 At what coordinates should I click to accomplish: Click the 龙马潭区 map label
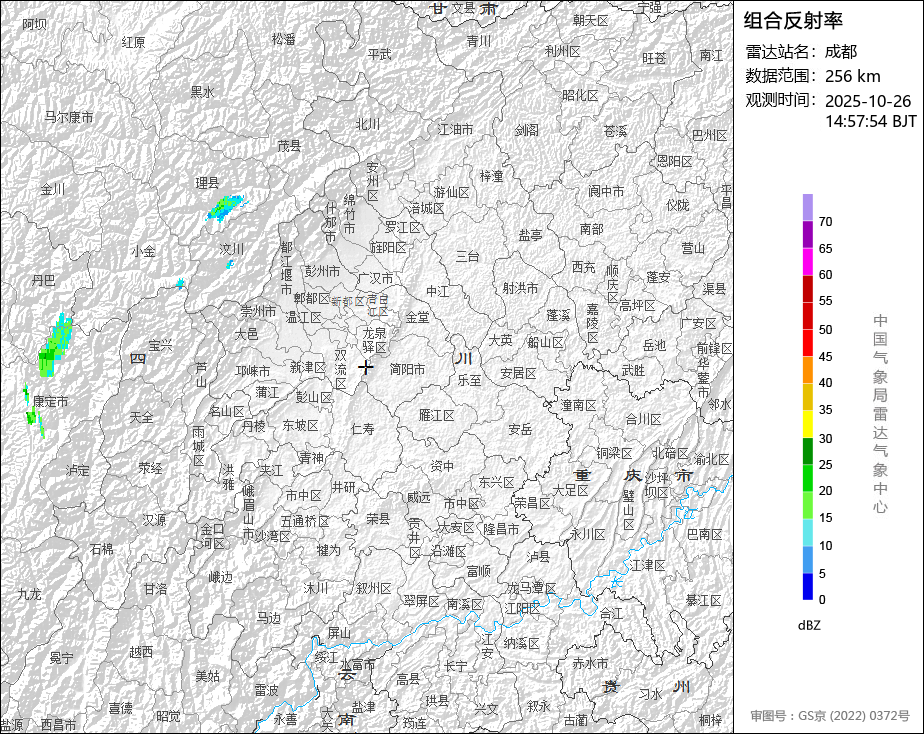click(x=532, y=588)
